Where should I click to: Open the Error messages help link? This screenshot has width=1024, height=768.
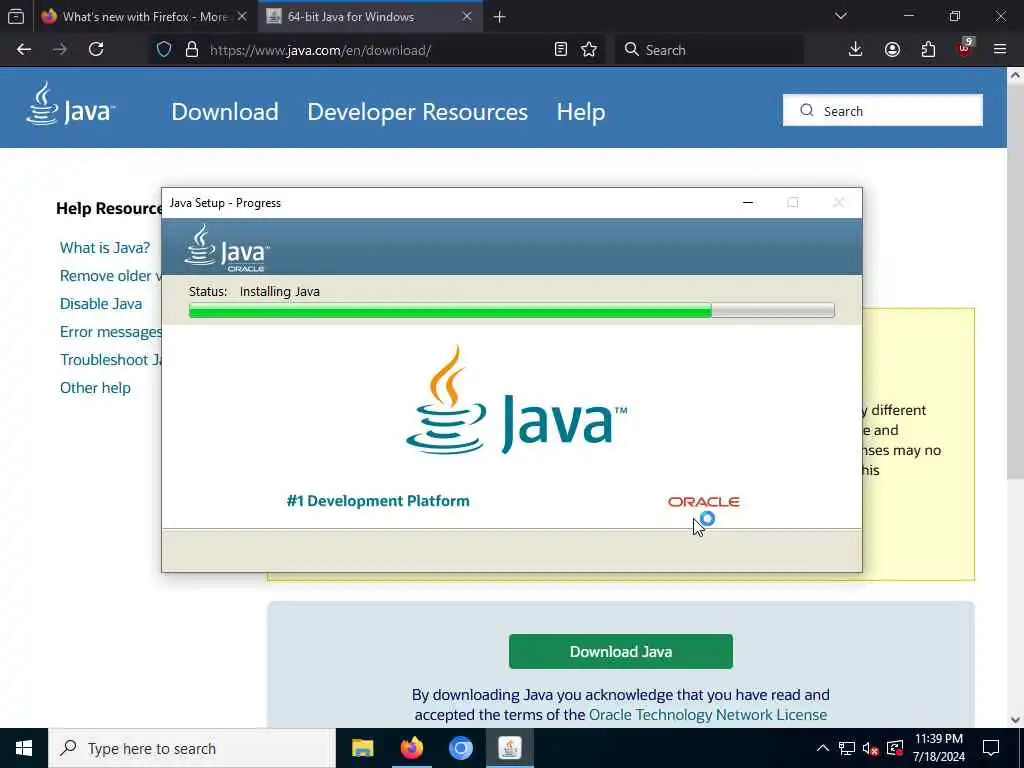110,332
